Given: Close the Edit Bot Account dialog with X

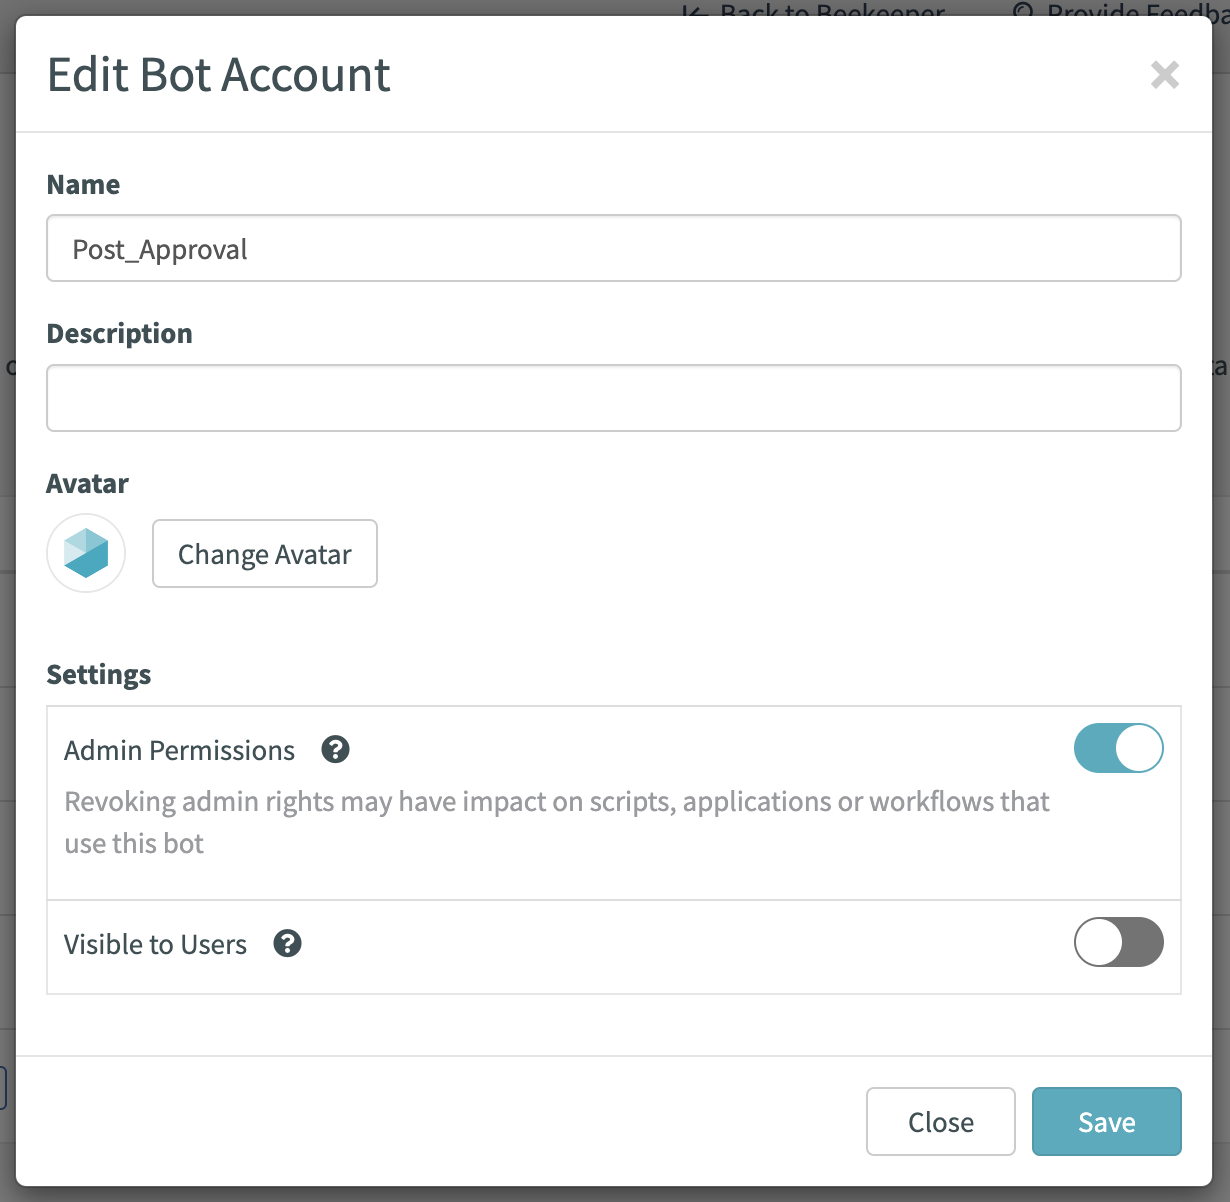Looking at the screenshot, I should [1165, 75].
